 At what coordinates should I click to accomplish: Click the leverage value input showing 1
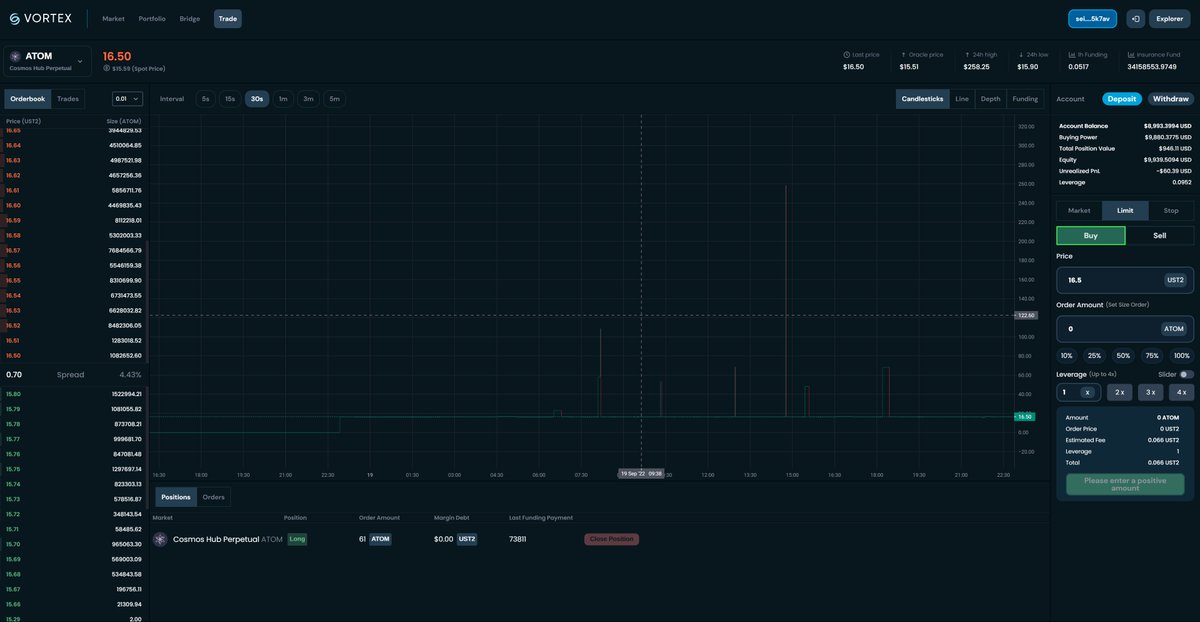pyautogui.click(x=1079, y=392)
